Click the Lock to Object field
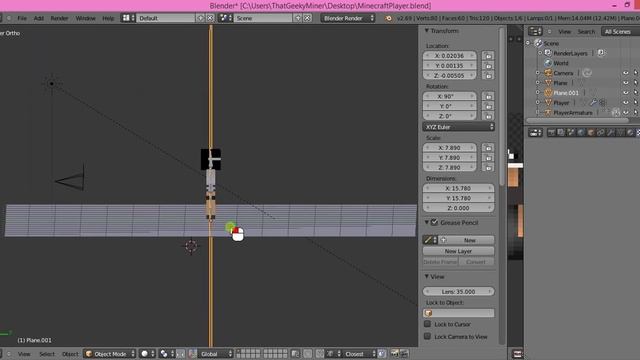Image resolution: width=640 pixels, height=360 pixels. click(458, 313)
